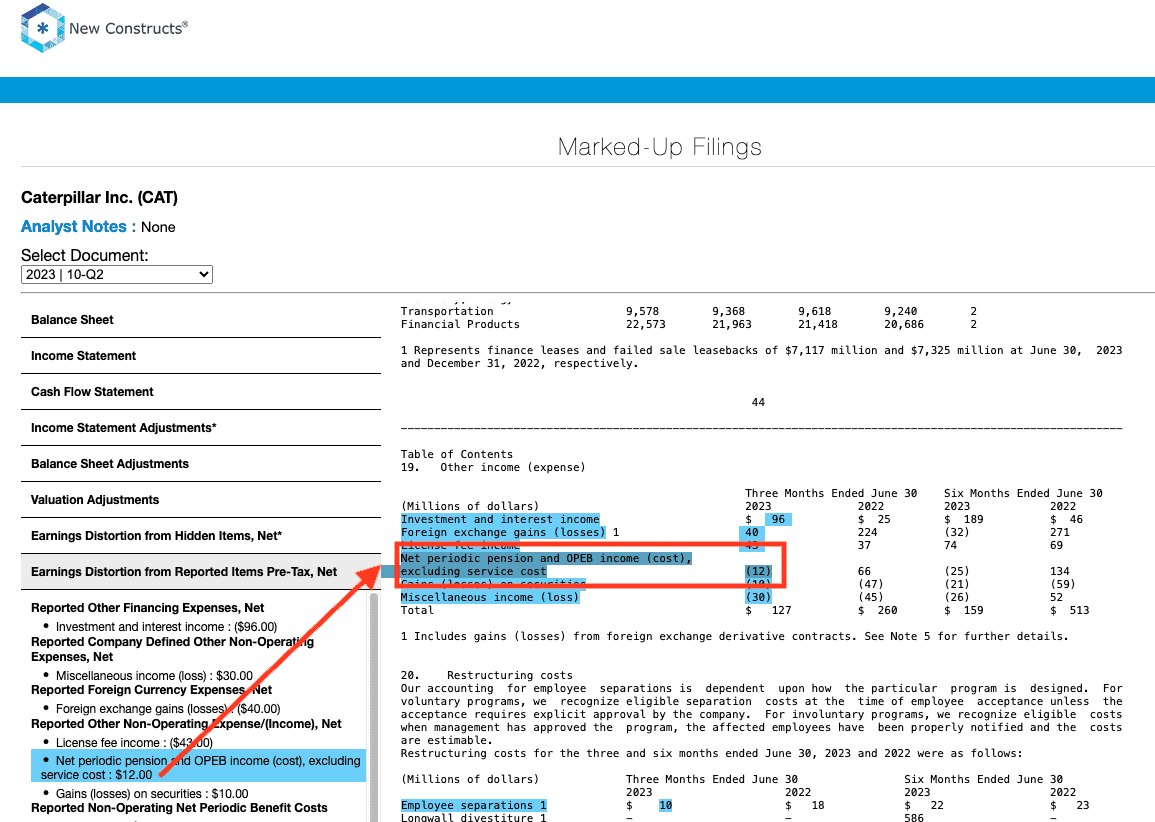
Task: Click the 19. Other income (expense) note heading
Action: tap(493, 468)
